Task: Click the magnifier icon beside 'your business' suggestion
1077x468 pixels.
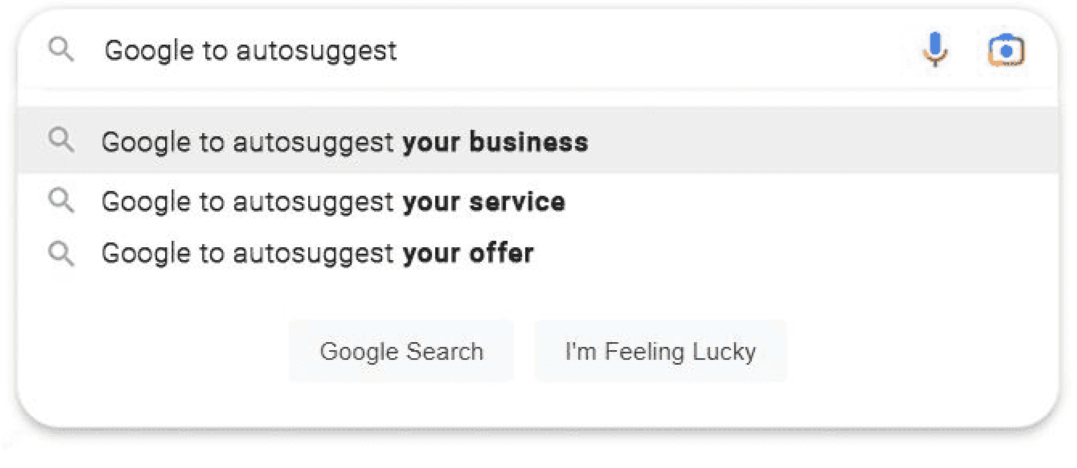Action: pyautogui.click(x=61, y=141)
